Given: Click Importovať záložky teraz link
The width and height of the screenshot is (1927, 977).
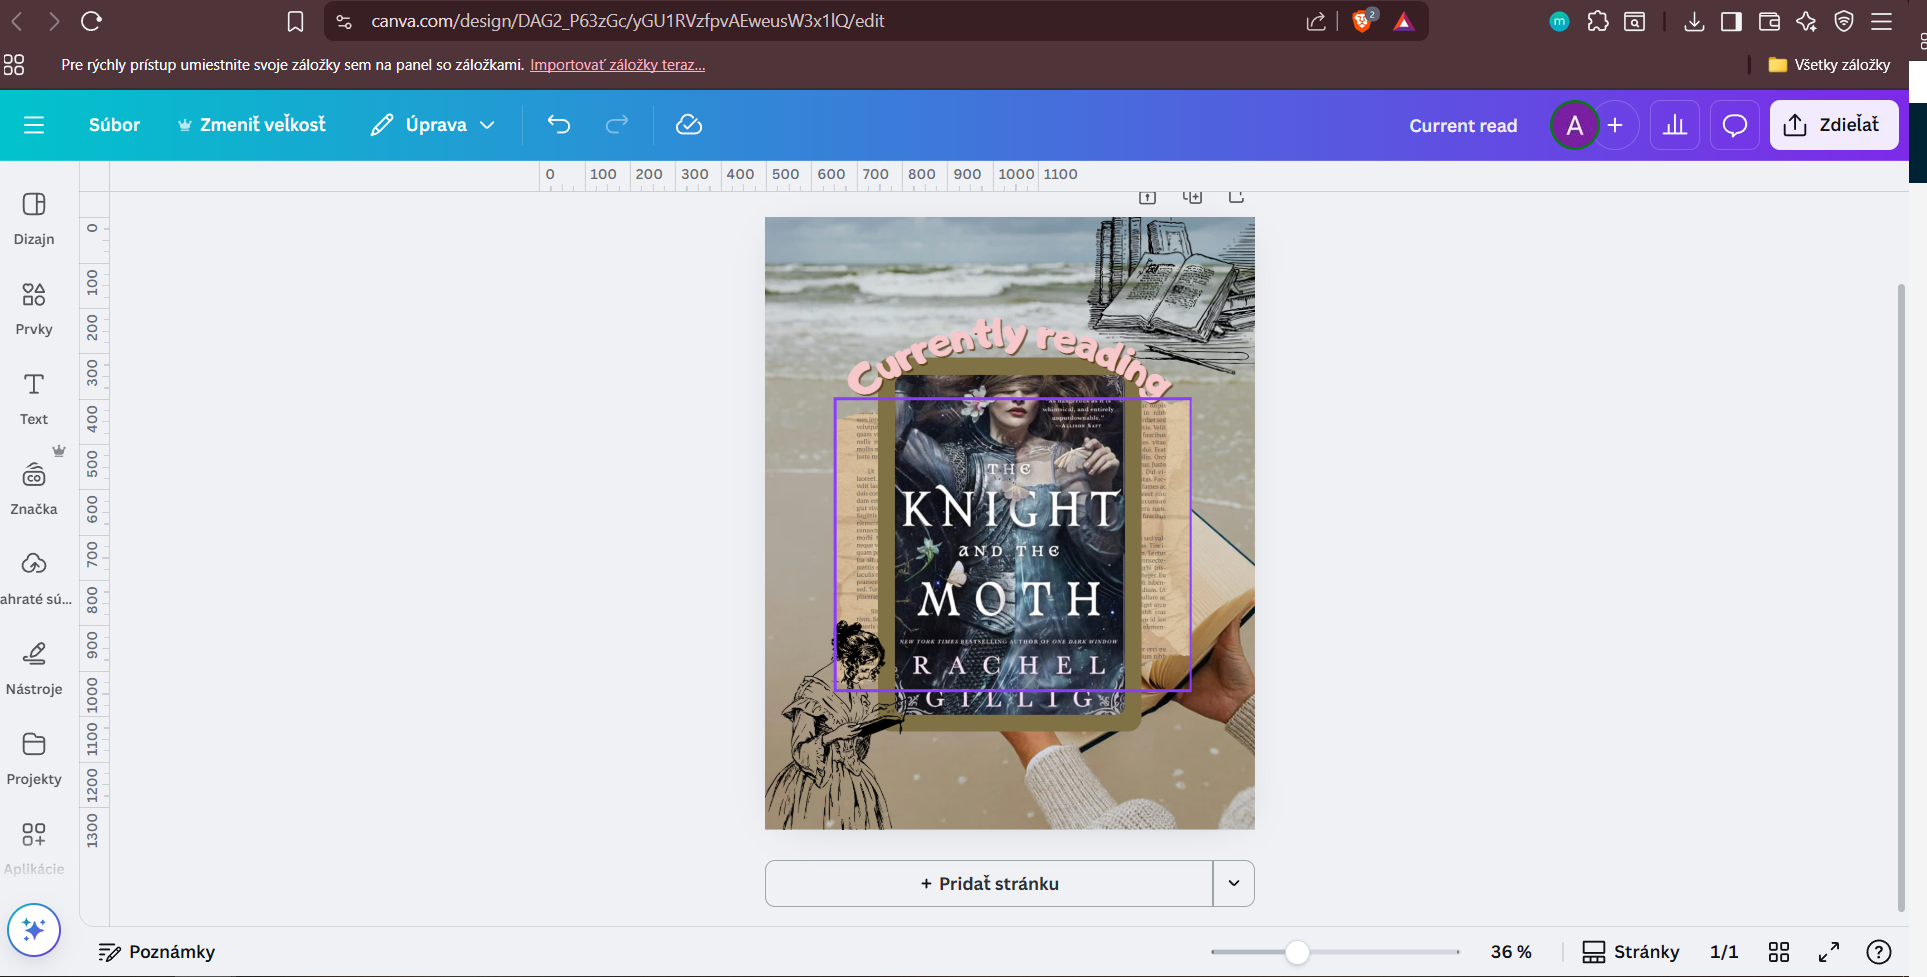Looking at the screenshot, I should [617, 65].
